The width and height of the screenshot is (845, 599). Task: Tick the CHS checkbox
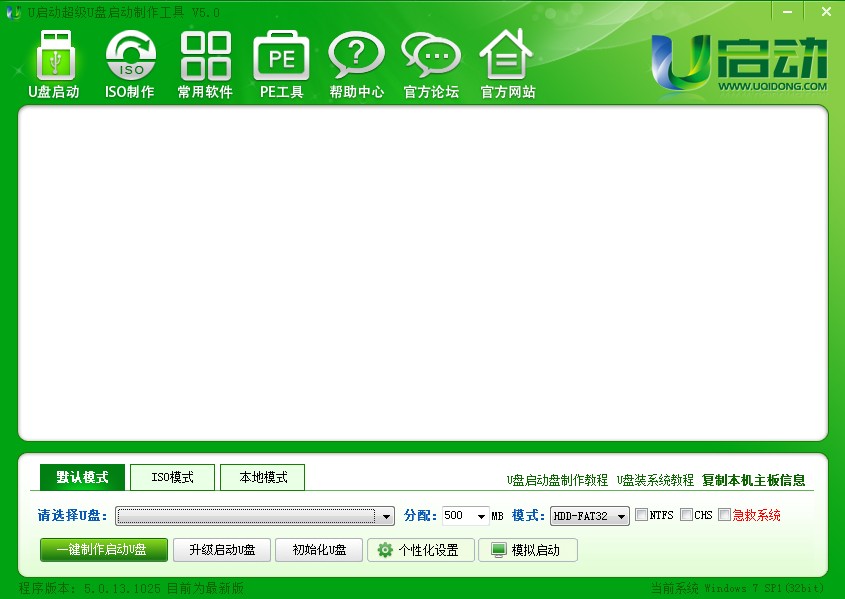tap(686, 515)
